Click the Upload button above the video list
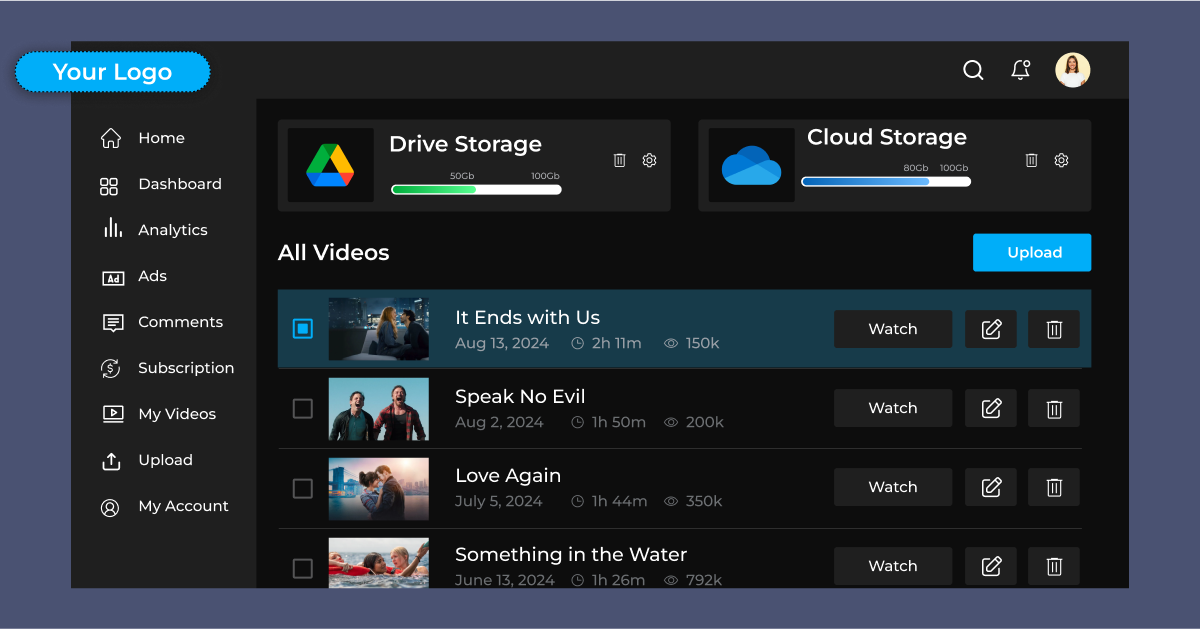The width and height of the screenshot is (1200, 629). click(1032, 252)
